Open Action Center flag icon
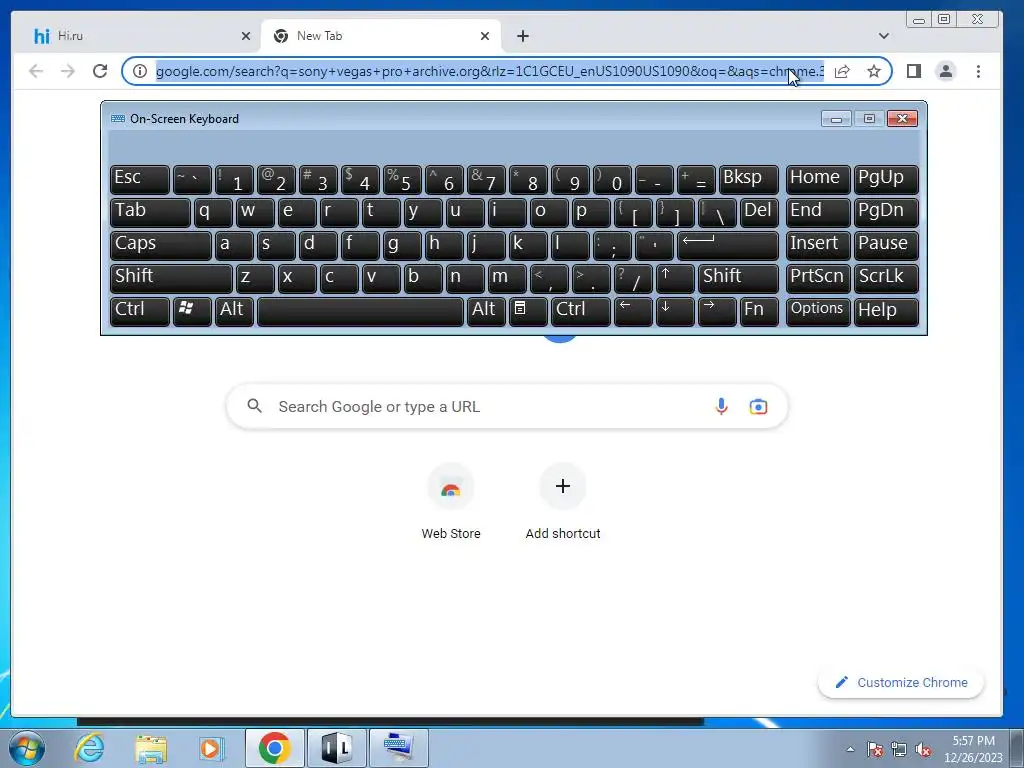The width and height of the screenshot is (1024, 768). click(875, 750)
